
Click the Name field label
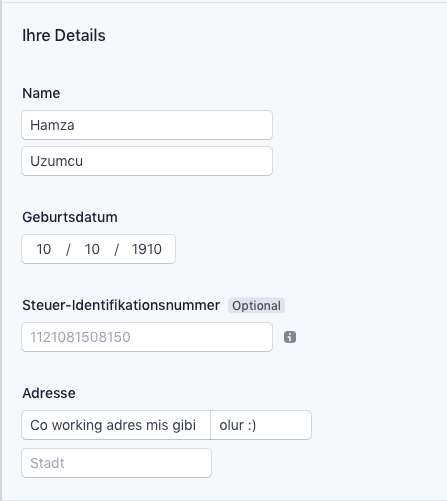(x=41, y=93)
